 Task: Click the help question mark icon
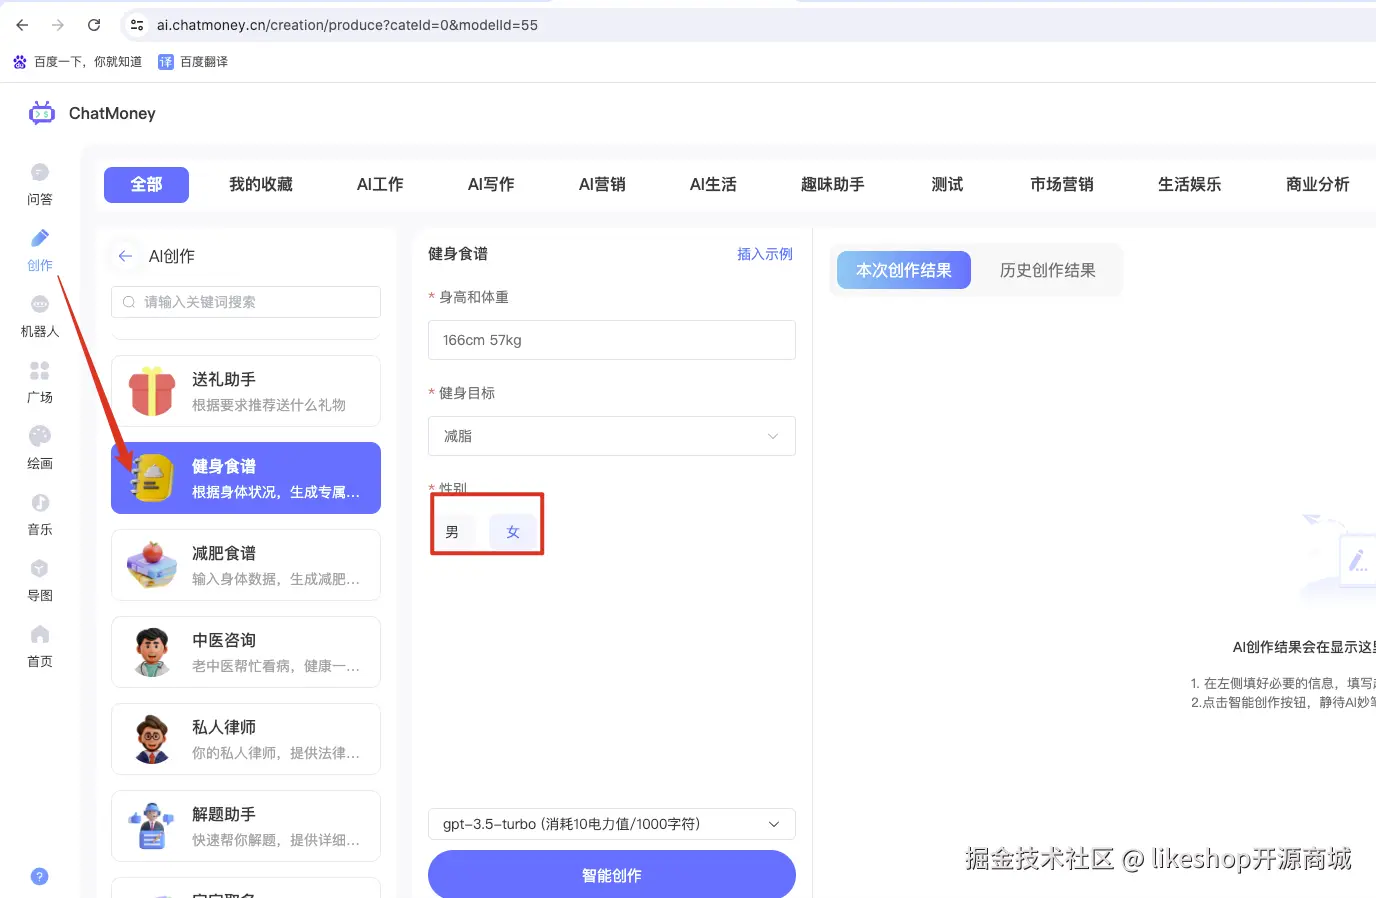40,877
